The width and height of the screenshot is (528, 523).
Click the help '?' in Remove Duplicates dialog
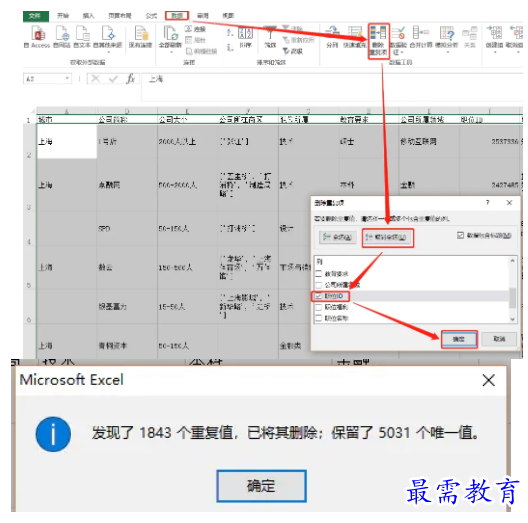[x=488, y=202]
